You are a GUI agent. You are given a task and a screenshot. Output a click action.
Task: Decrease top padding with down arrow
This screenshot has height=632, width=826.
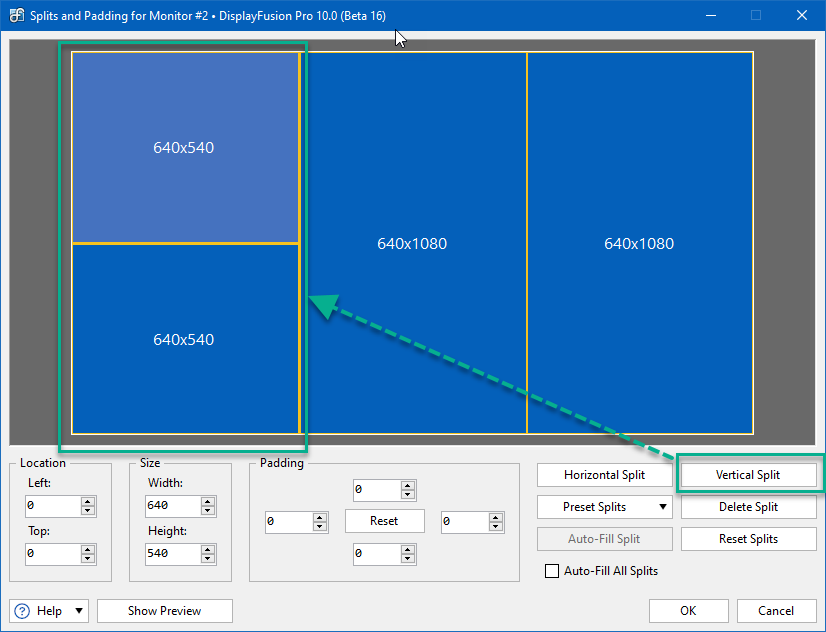[408, 495]
